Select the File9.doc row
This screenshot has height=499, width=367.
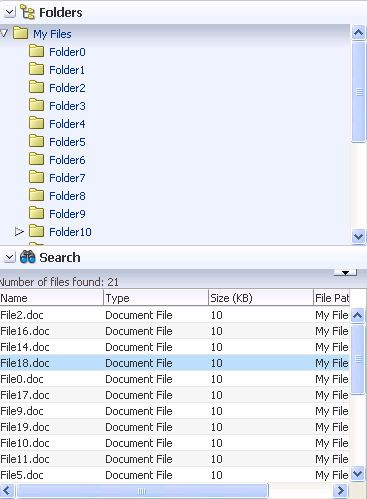coord(175,411)
